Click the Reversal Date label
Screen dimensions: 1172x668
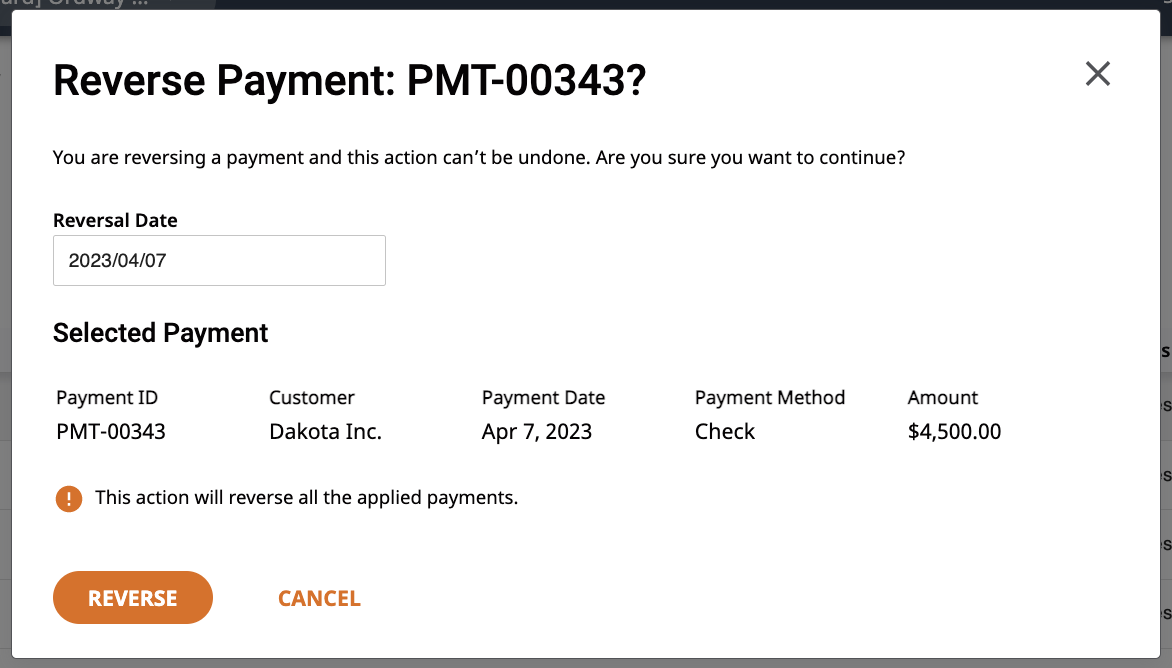click(115, 220)
